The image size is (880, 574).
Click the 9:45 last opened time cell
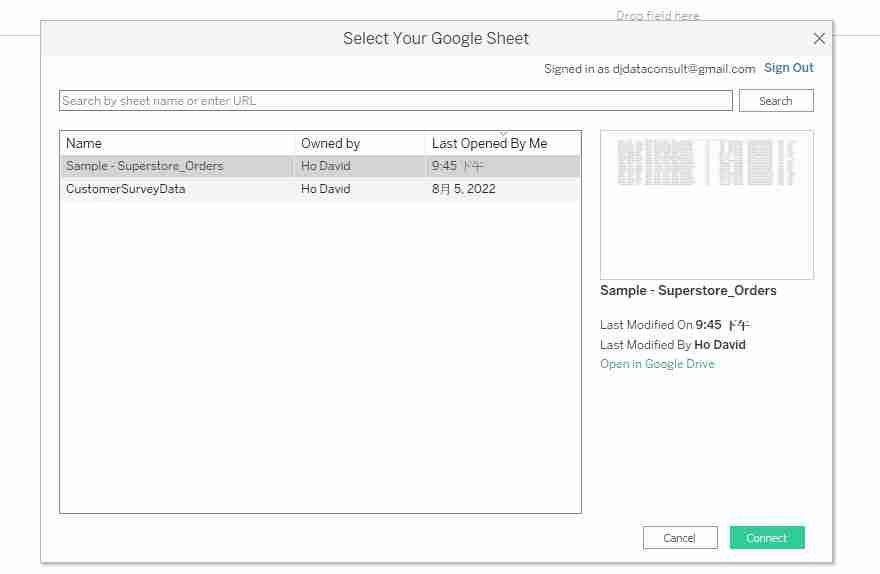click(457, 166)
